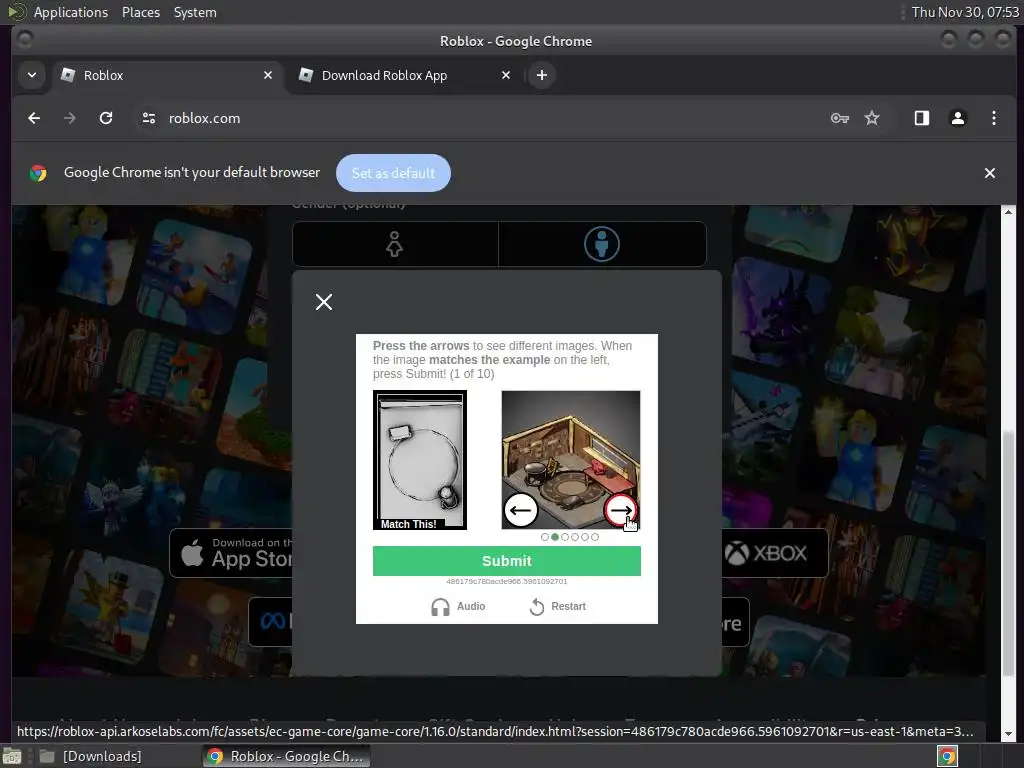
Task: Open the System menu
Action: (195, 12)
